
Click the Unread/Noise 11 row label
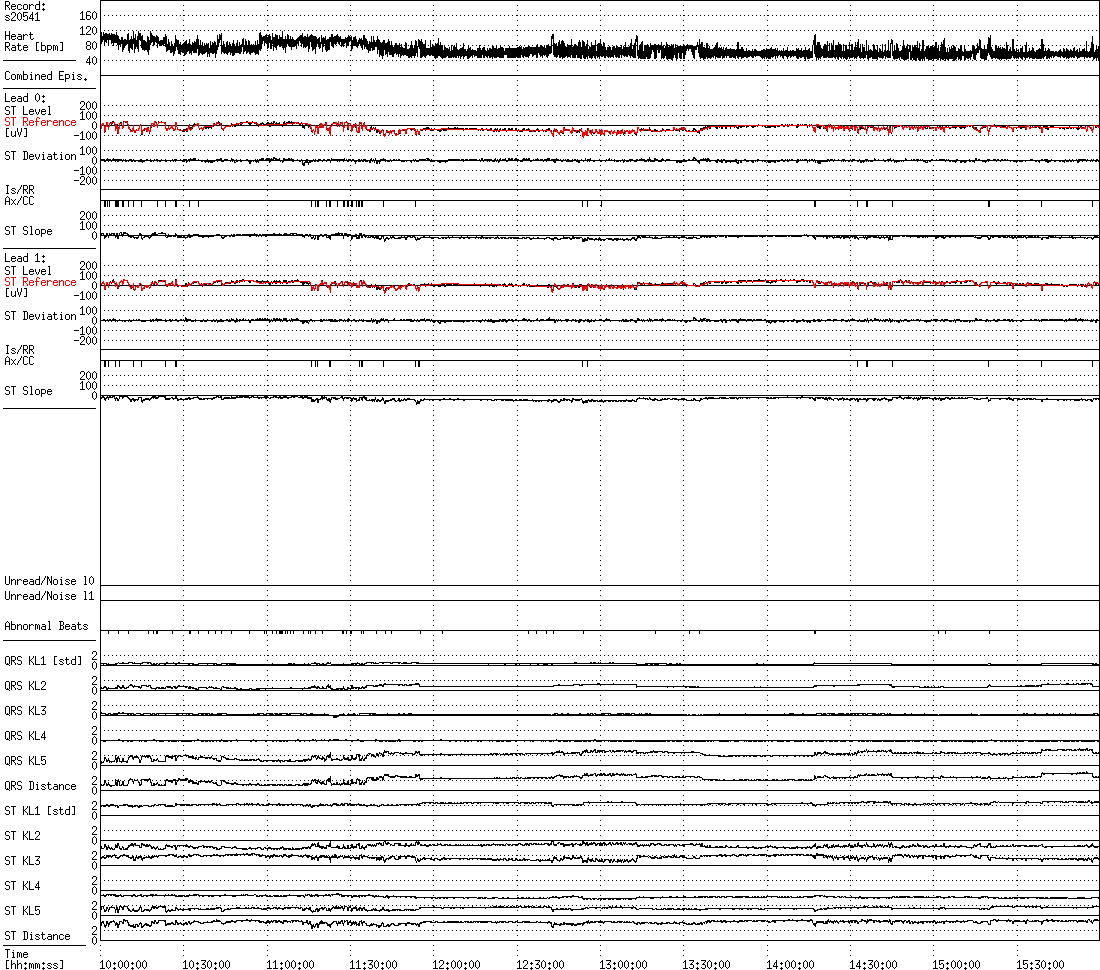coord(49,596)
